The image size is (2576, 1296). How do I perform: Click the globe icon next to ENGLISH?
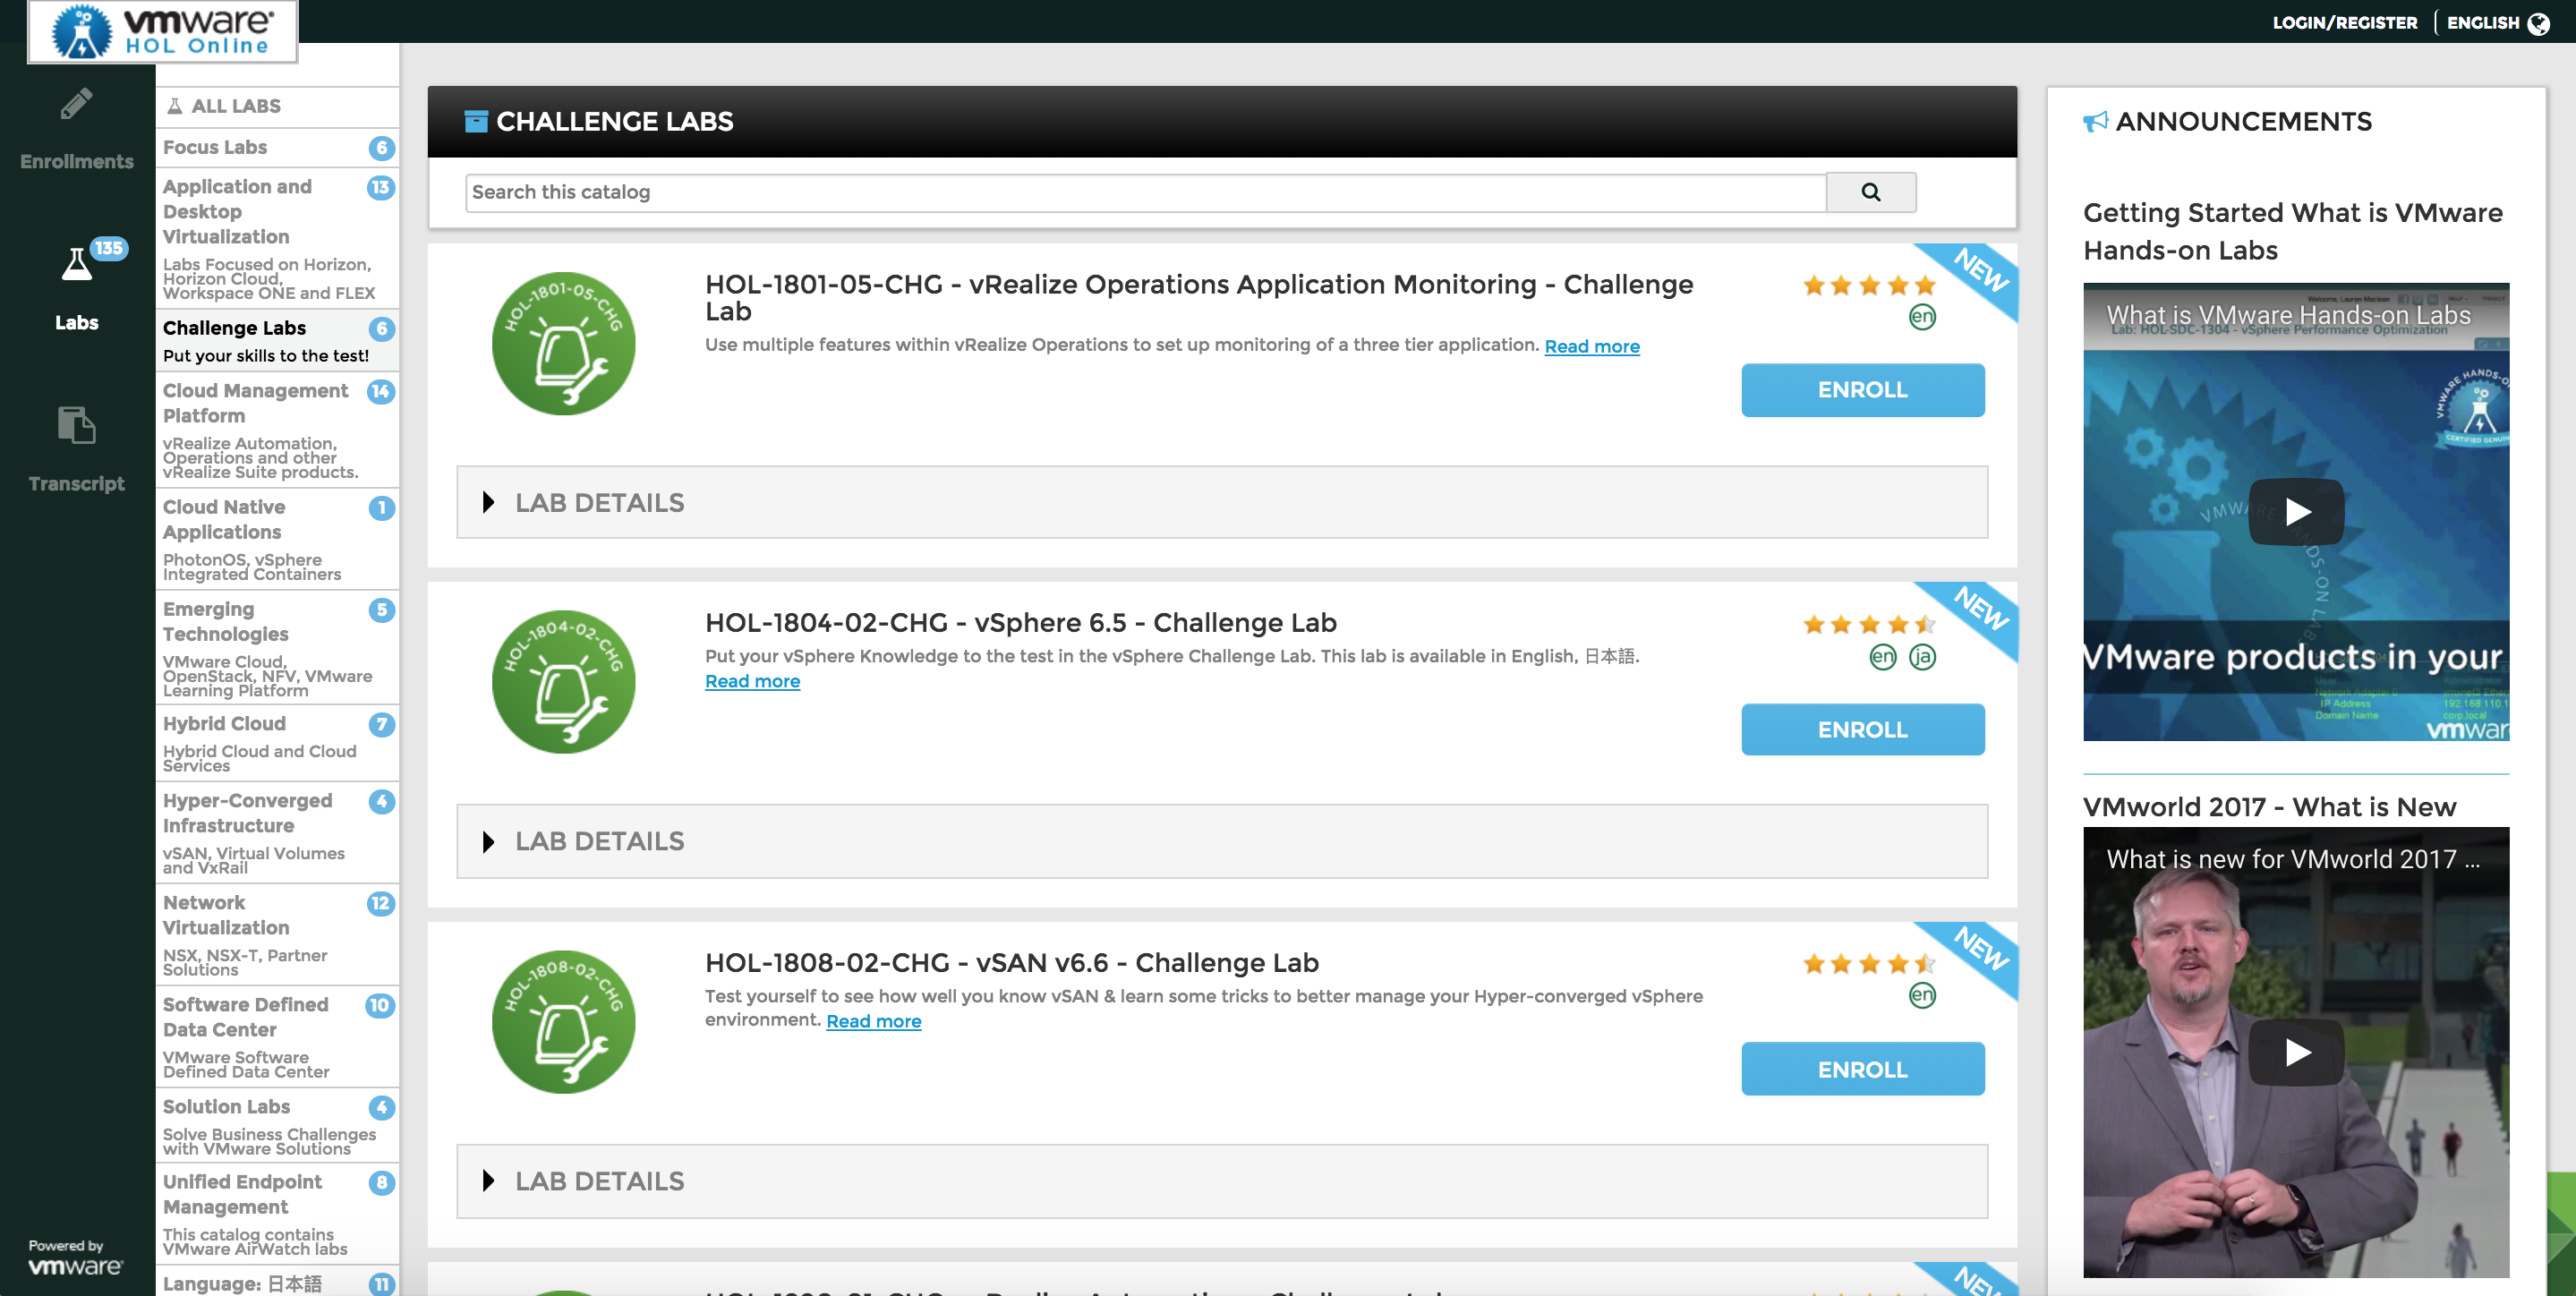coord(2540,21)
